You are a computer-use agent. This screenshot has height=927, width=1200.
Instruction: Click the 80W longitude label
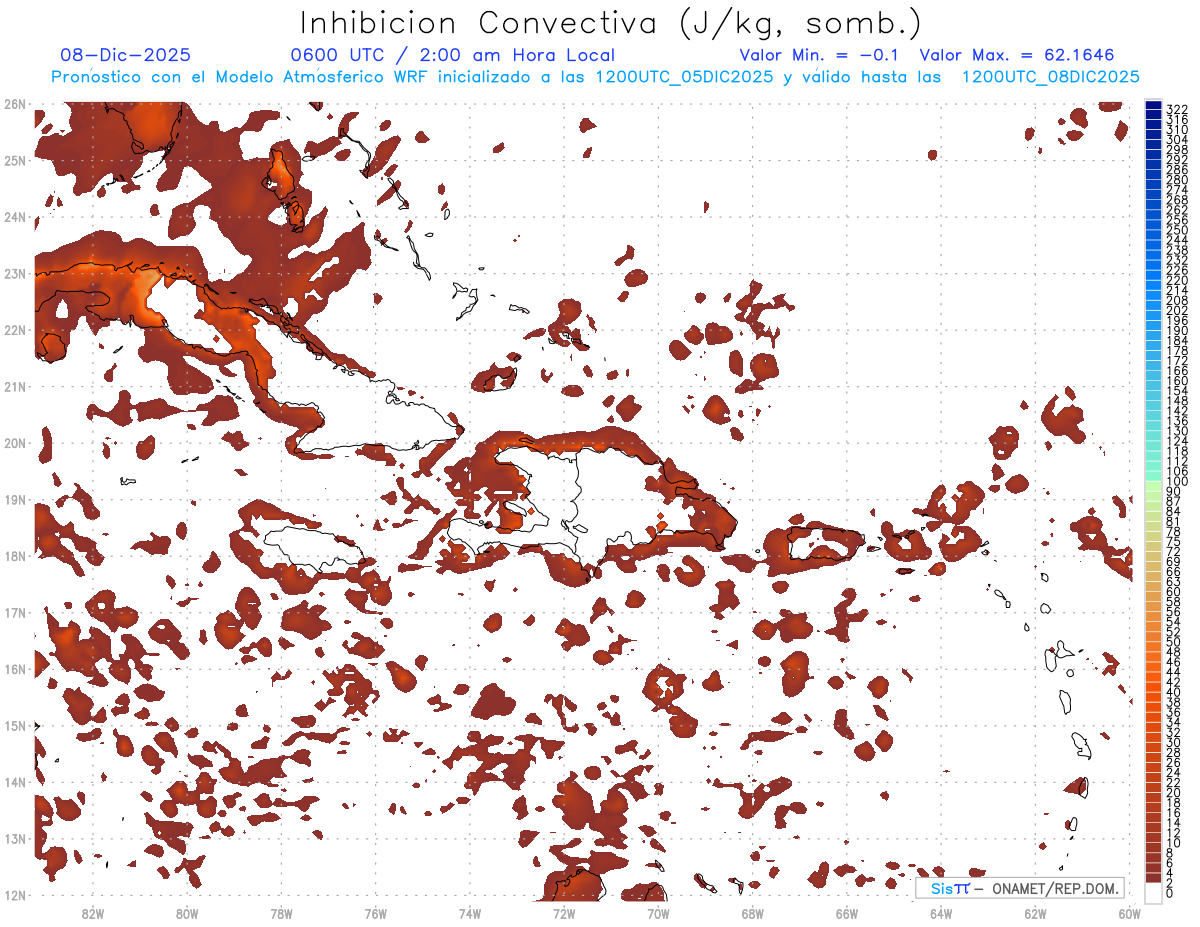pos(187,913)
